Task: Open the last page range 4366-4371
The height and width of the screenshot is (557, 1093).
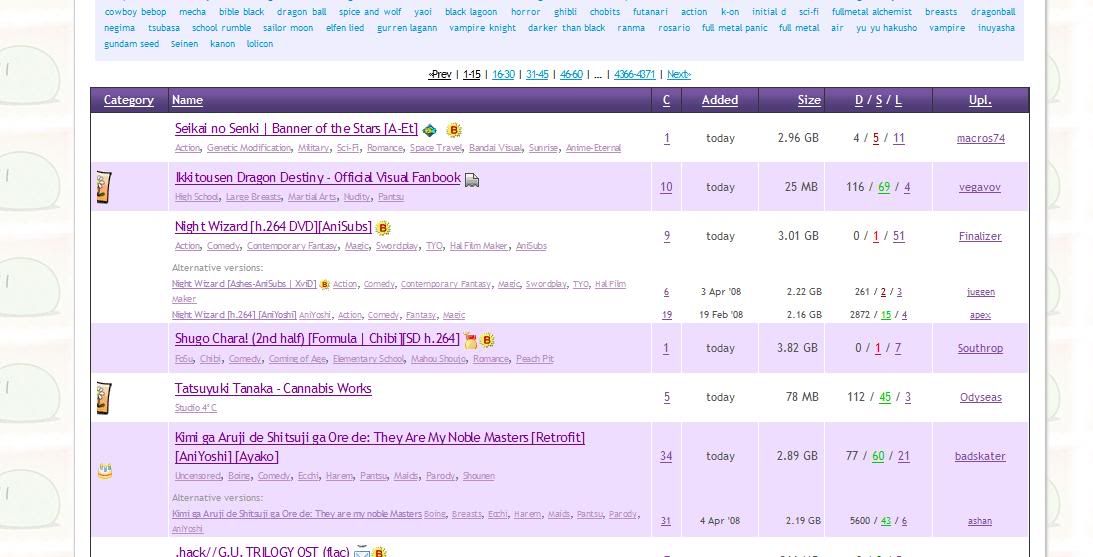Action: click(x=634, y=75)
